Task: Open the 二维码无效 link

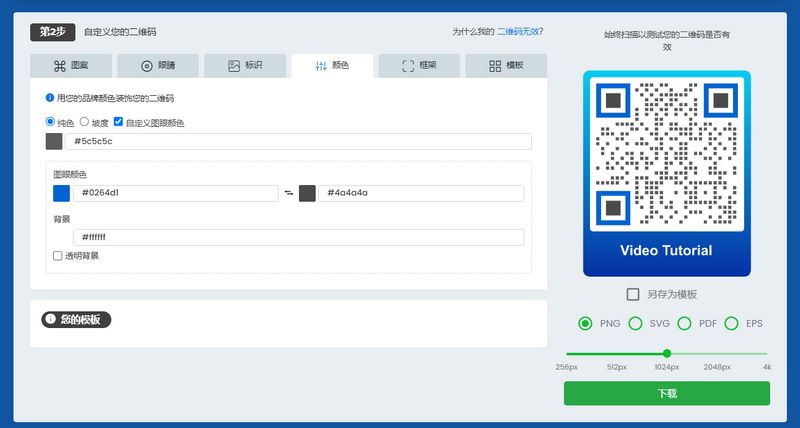Action: 518,32
